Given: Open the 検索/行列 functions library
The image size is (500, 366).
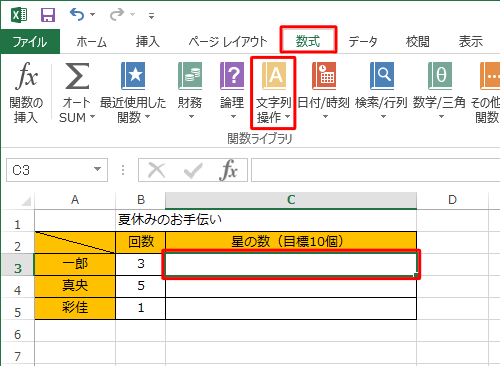Looking at the screenshot, I should [x=382, y=91].
